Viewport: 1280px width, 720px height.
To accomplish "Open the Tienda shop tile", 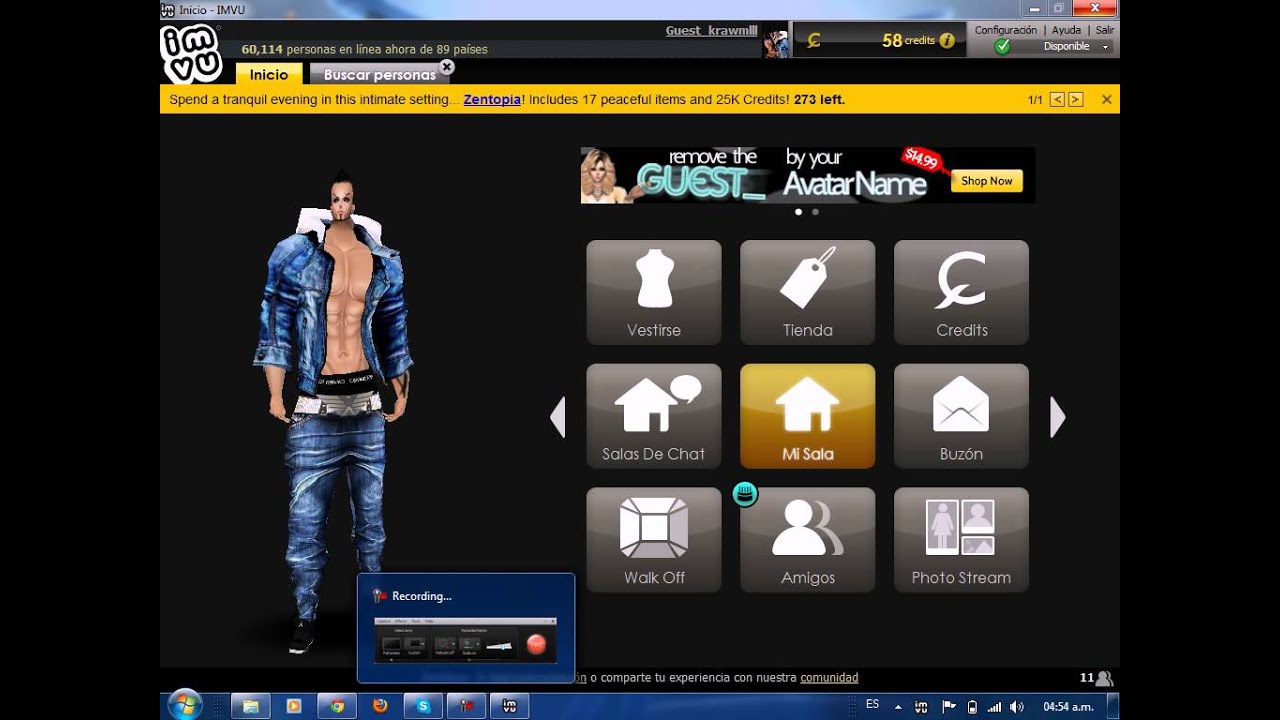I will [808, 292].
